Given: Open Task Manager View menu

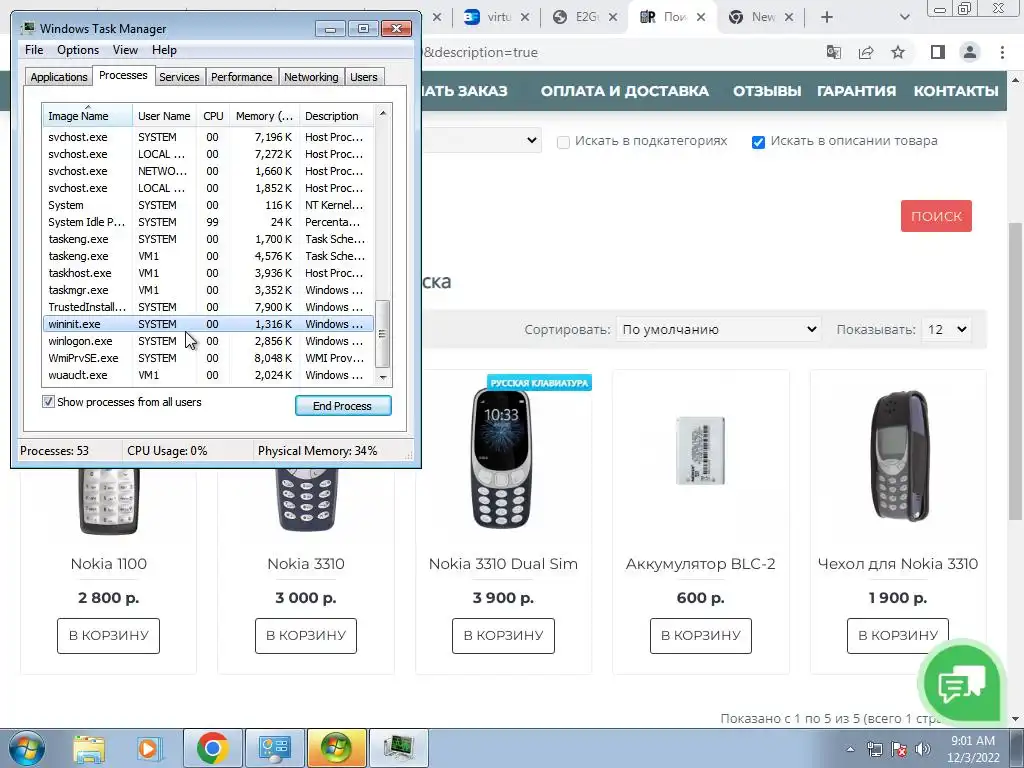Looking at the screenshot, I should point(125,50).
